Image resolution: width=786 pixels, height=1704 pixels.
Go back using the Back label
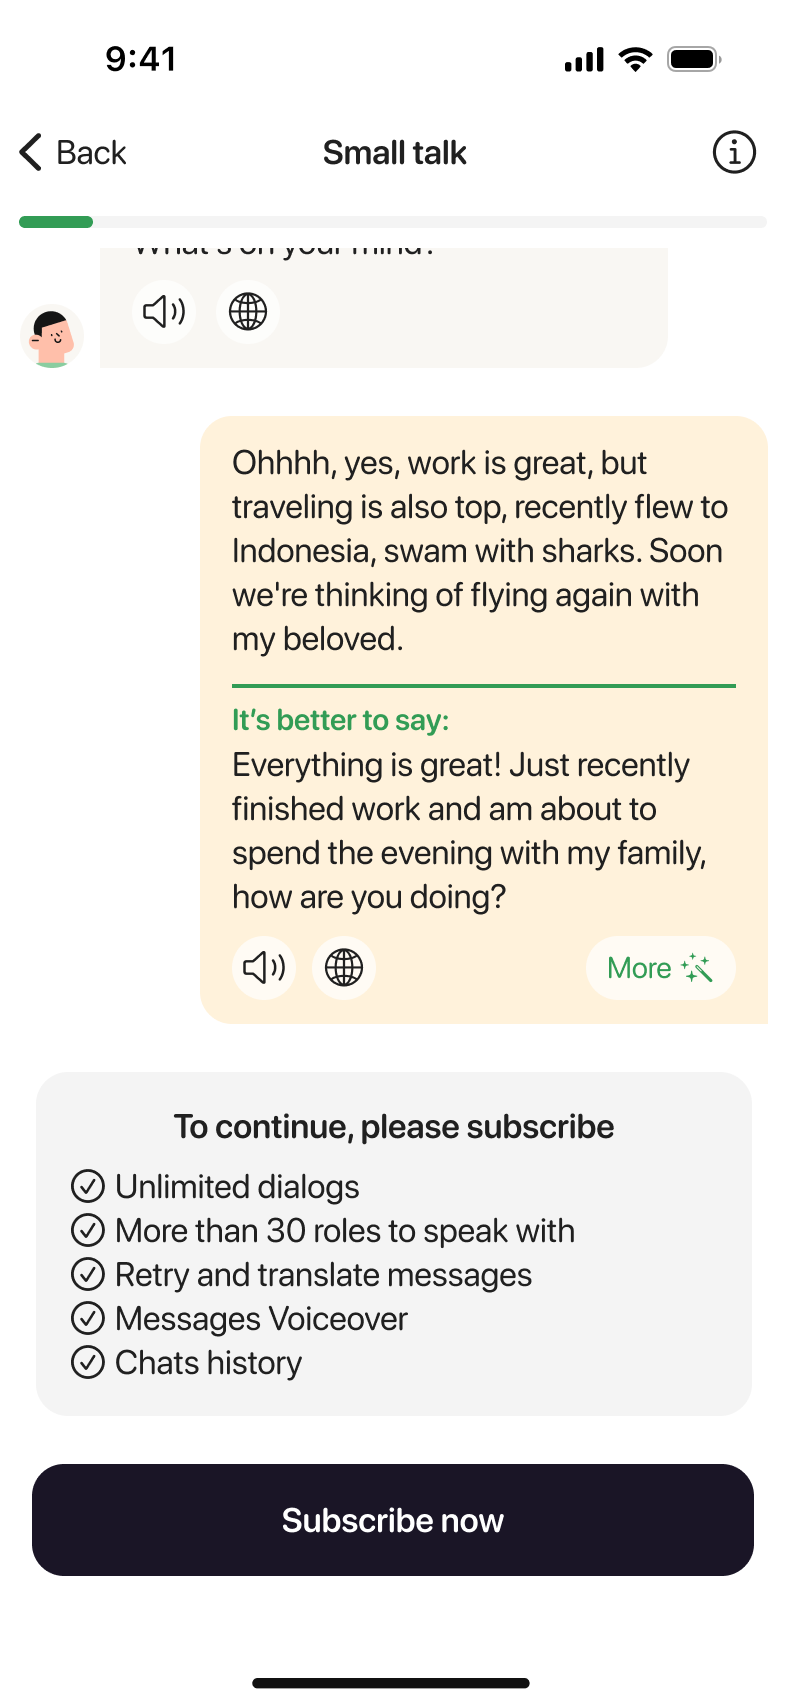click(91, 153)
